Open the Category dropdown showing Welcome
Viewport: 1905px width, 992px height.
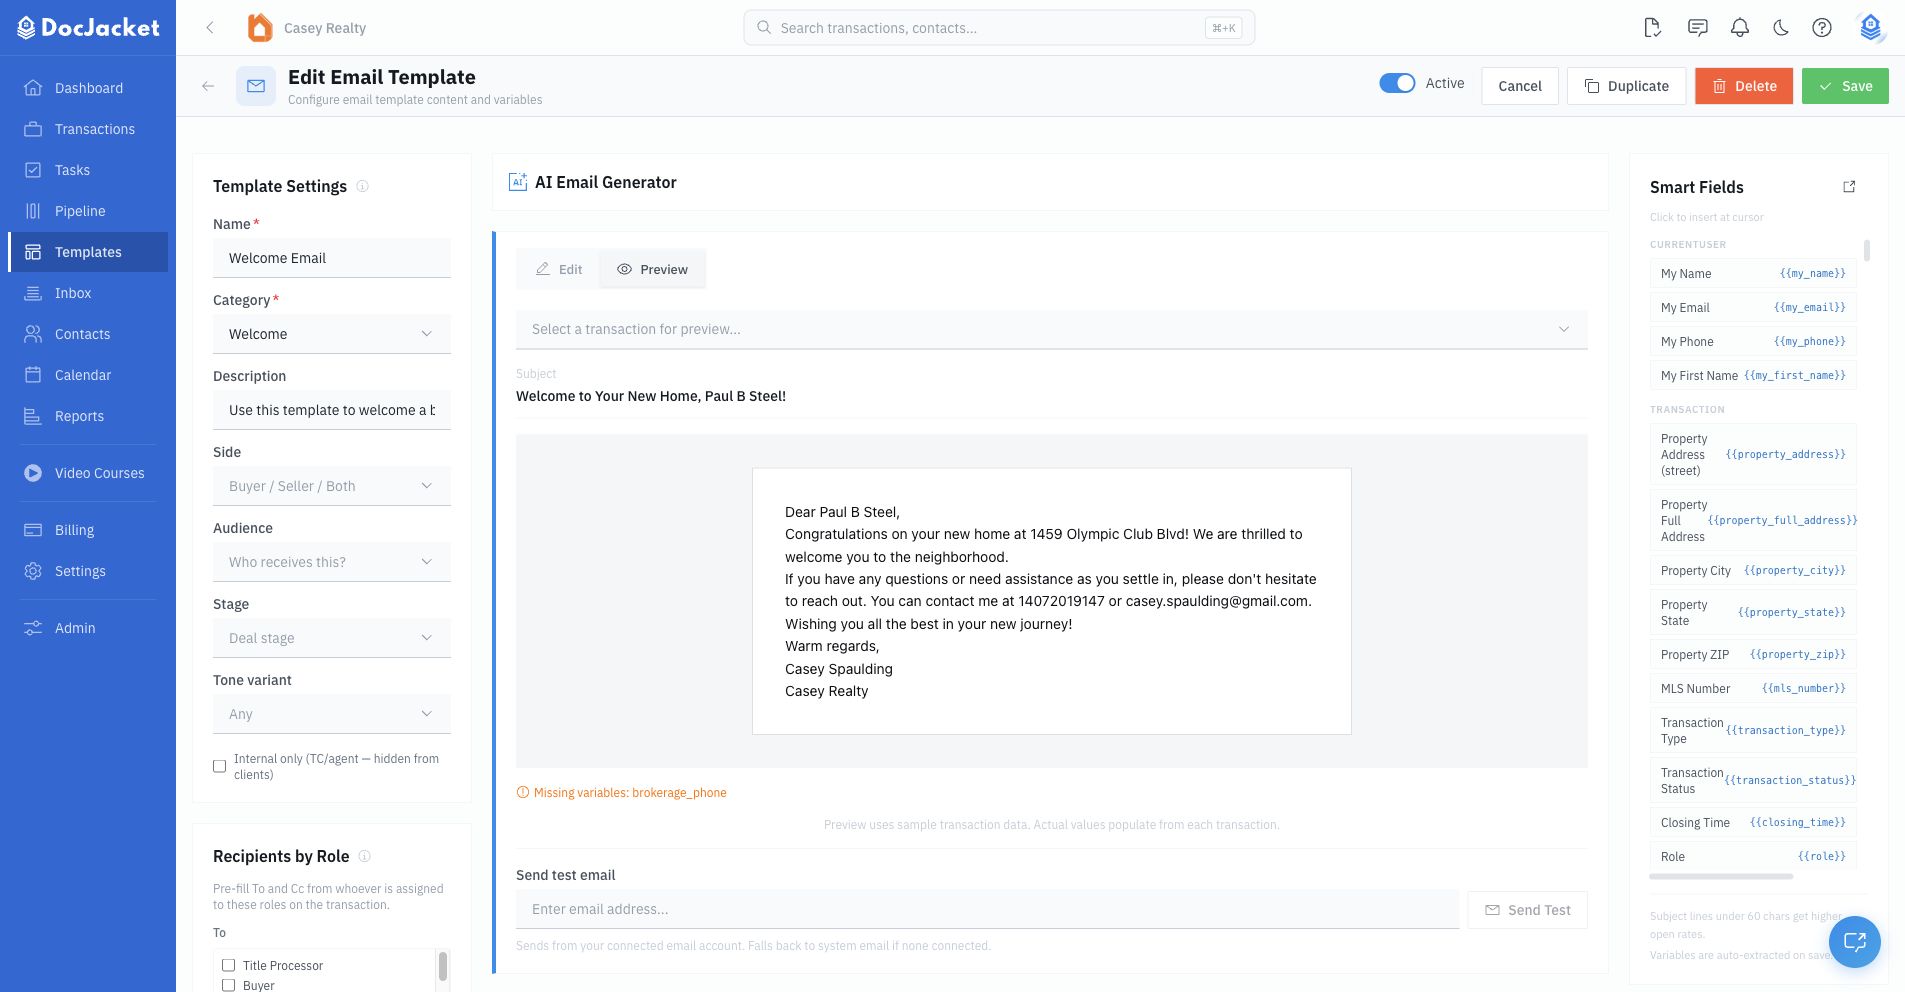pyautogui.click(x=332, y=334)
